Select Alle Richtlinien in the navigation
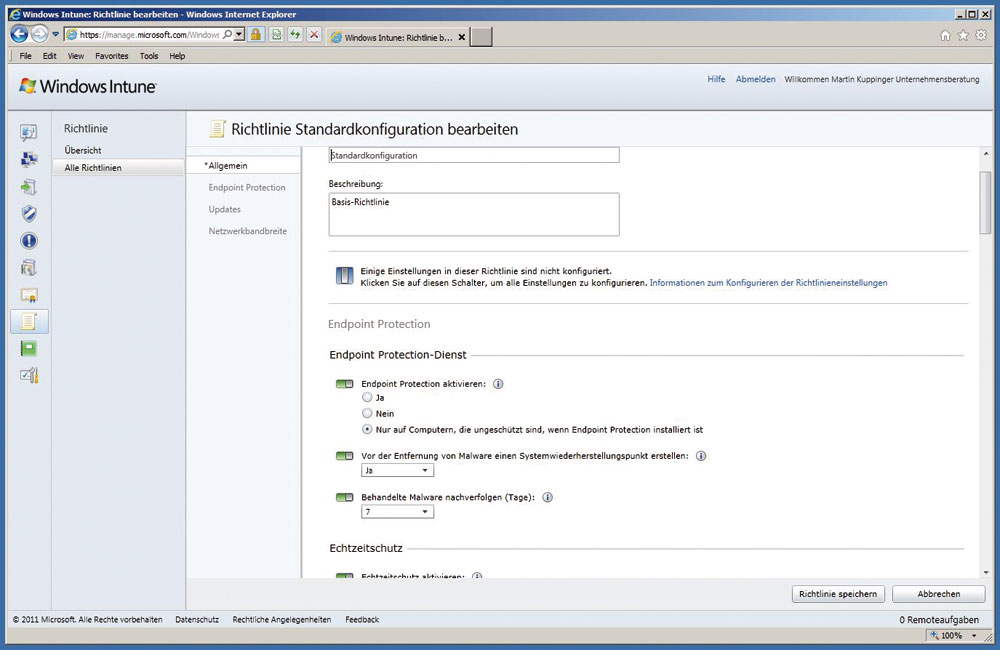Viewport: 1000px width, 650px height. click(x=119, y=168)
